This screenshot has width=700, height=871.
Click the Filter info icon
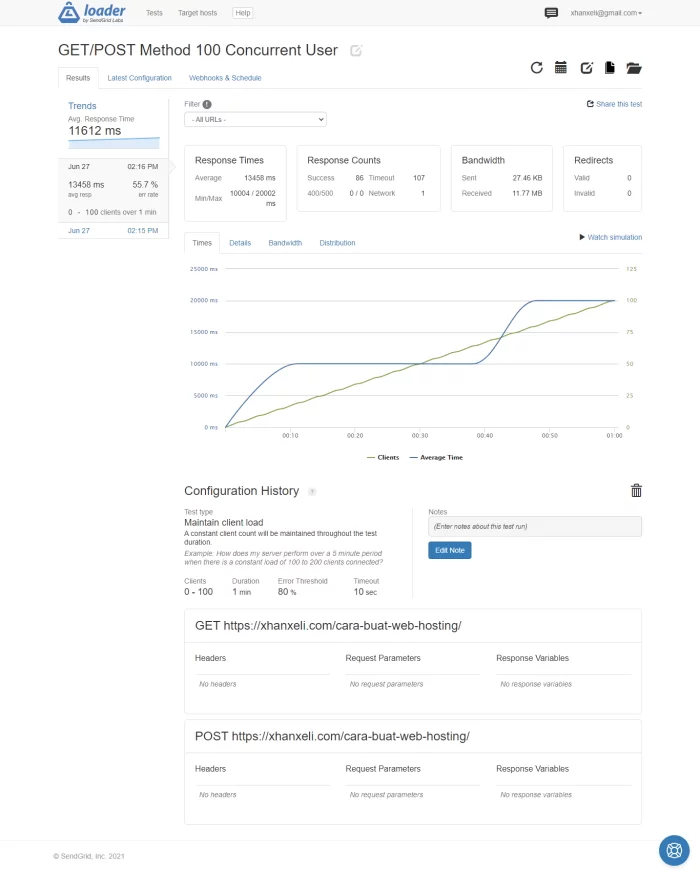click(207, 104)
